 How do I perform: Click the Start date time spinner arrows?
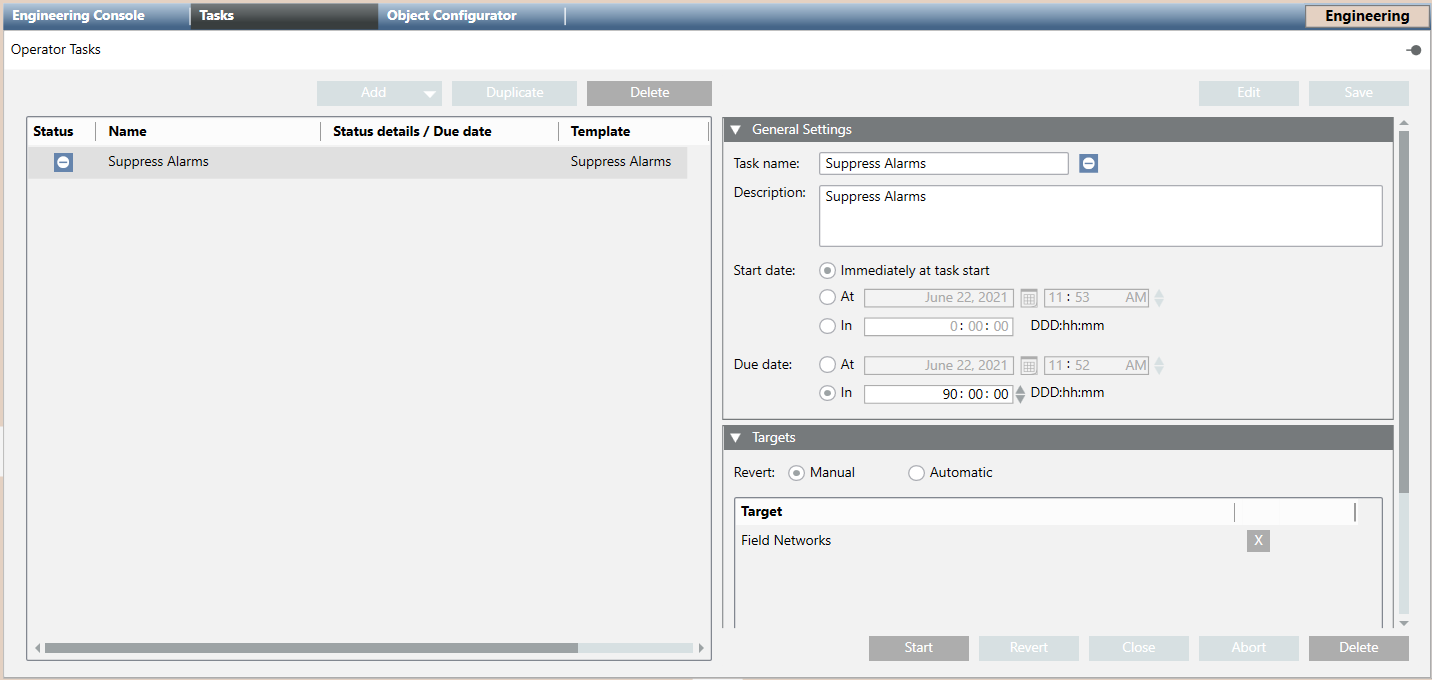coord(1159,298)
